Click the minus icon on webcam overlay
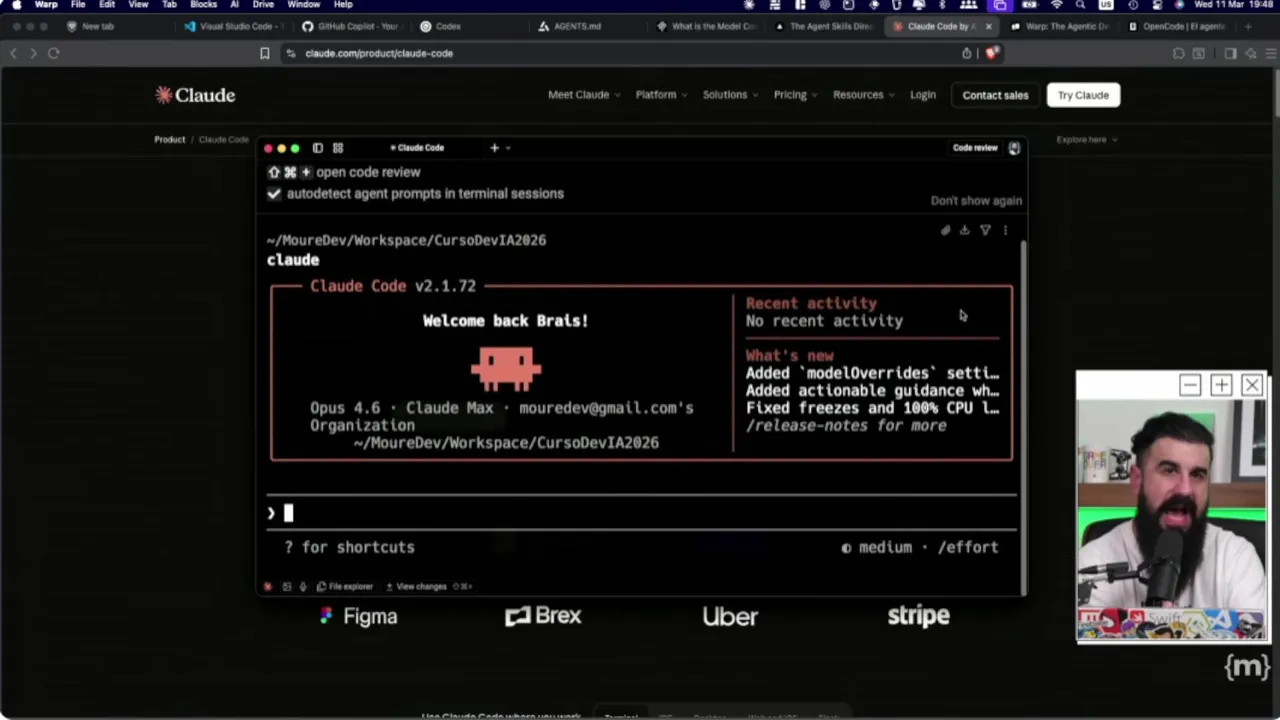1280x720 pixels. [1190, 385]
